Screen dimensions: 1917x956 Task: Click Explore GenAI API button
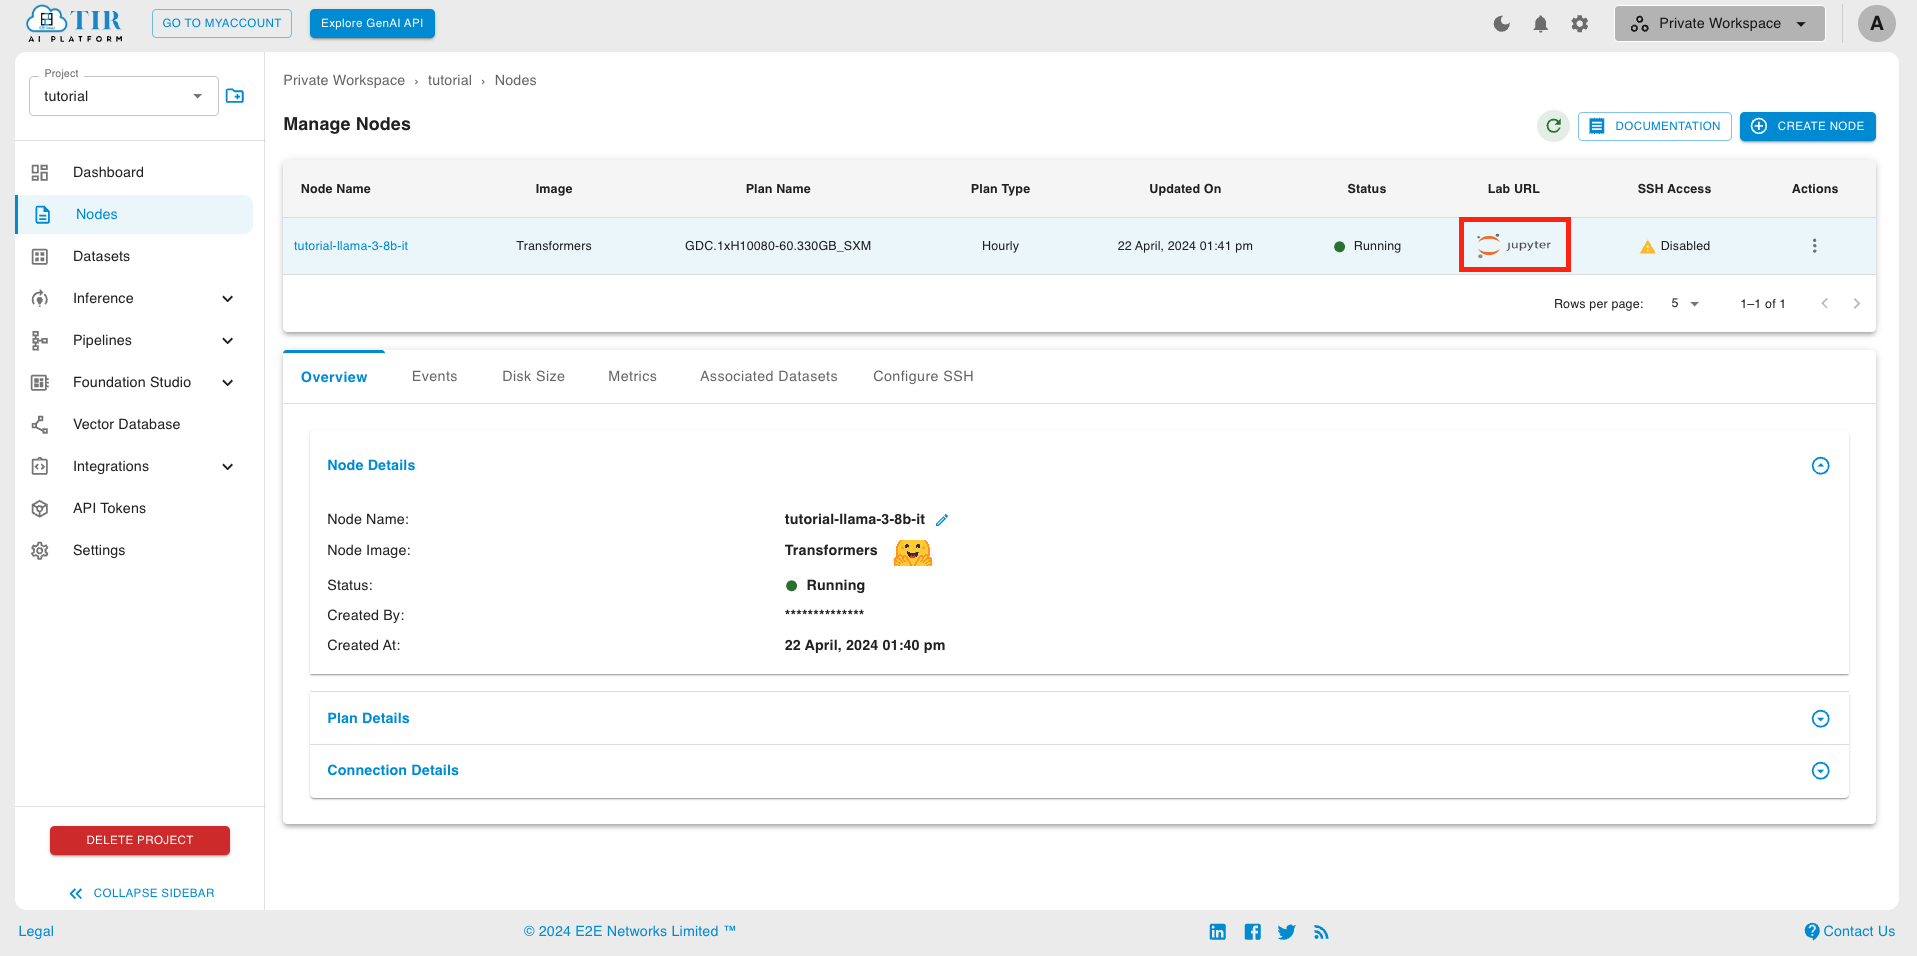pos(372,23)
